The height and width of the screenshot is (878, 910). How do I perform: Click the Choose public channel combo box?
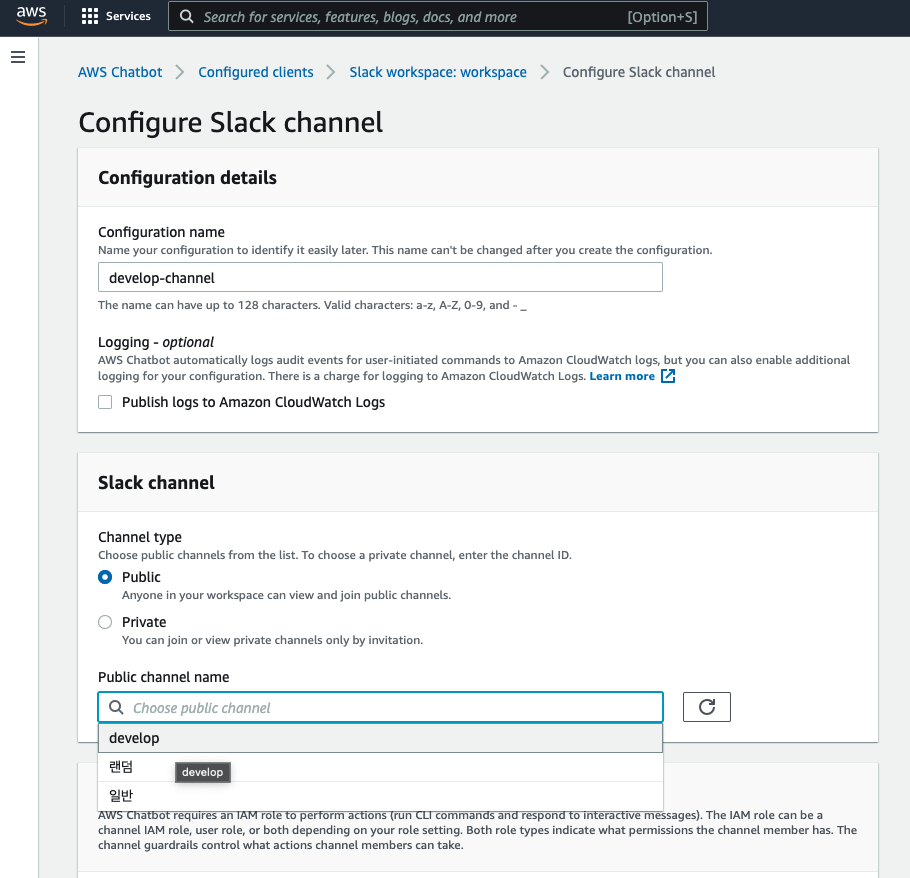(x=380, y=707)
